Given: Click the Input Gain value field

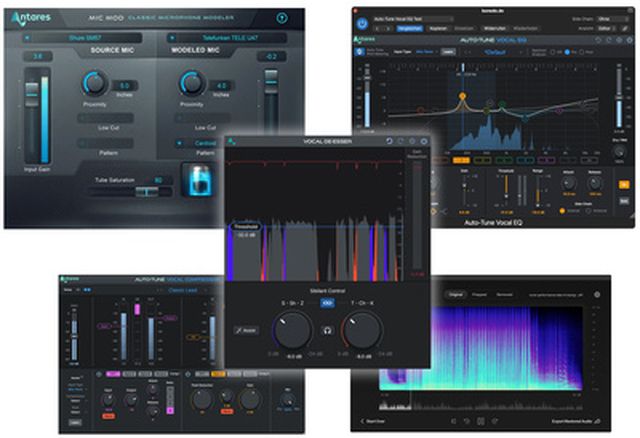Looking at the screenshot, I should click(38, 56).
